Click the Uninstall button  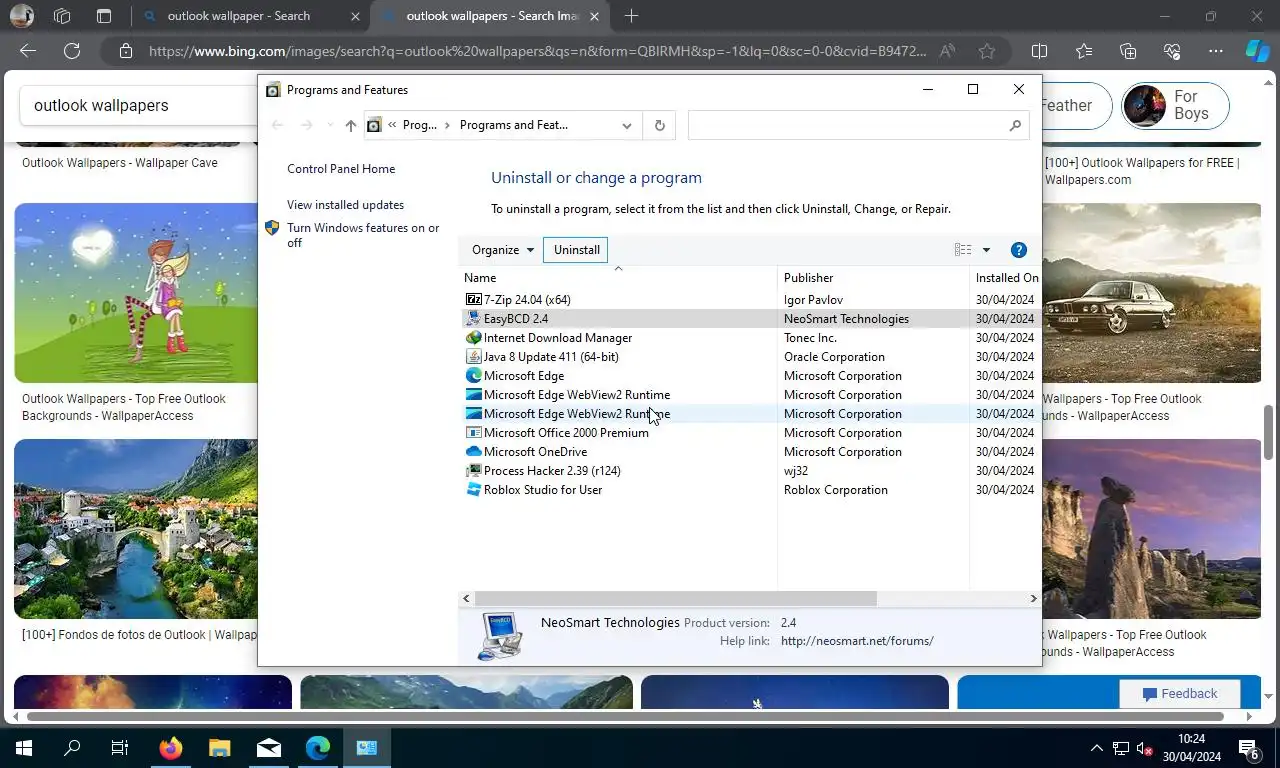(577, 250)
